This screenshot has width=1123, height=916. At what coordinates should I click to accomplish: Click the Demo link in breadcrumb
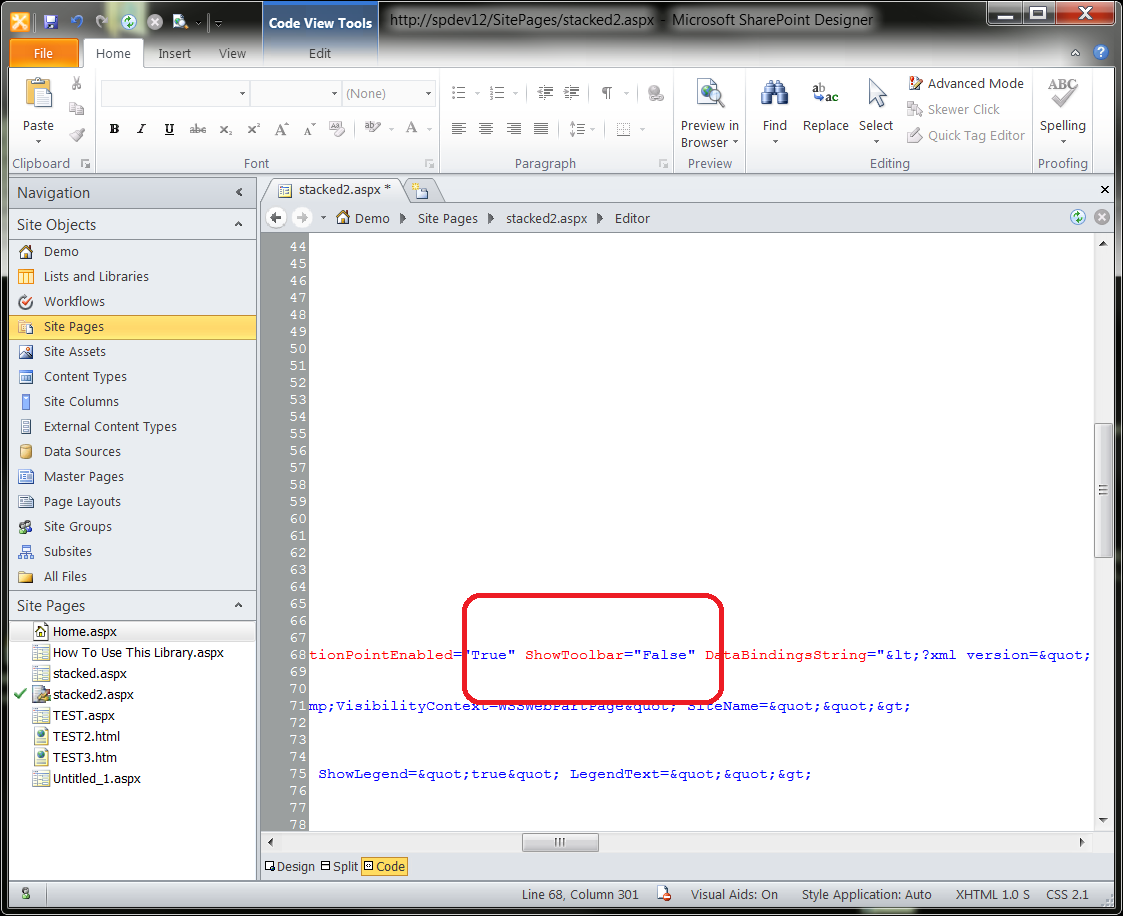372,218
